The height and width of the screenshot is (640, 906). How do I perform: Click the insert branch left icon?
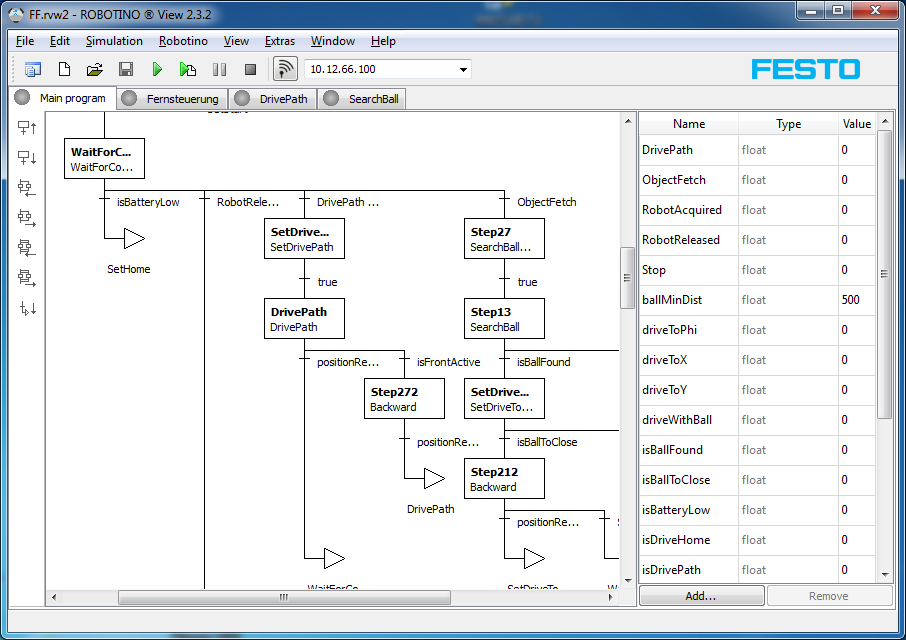tap(27, 187)
